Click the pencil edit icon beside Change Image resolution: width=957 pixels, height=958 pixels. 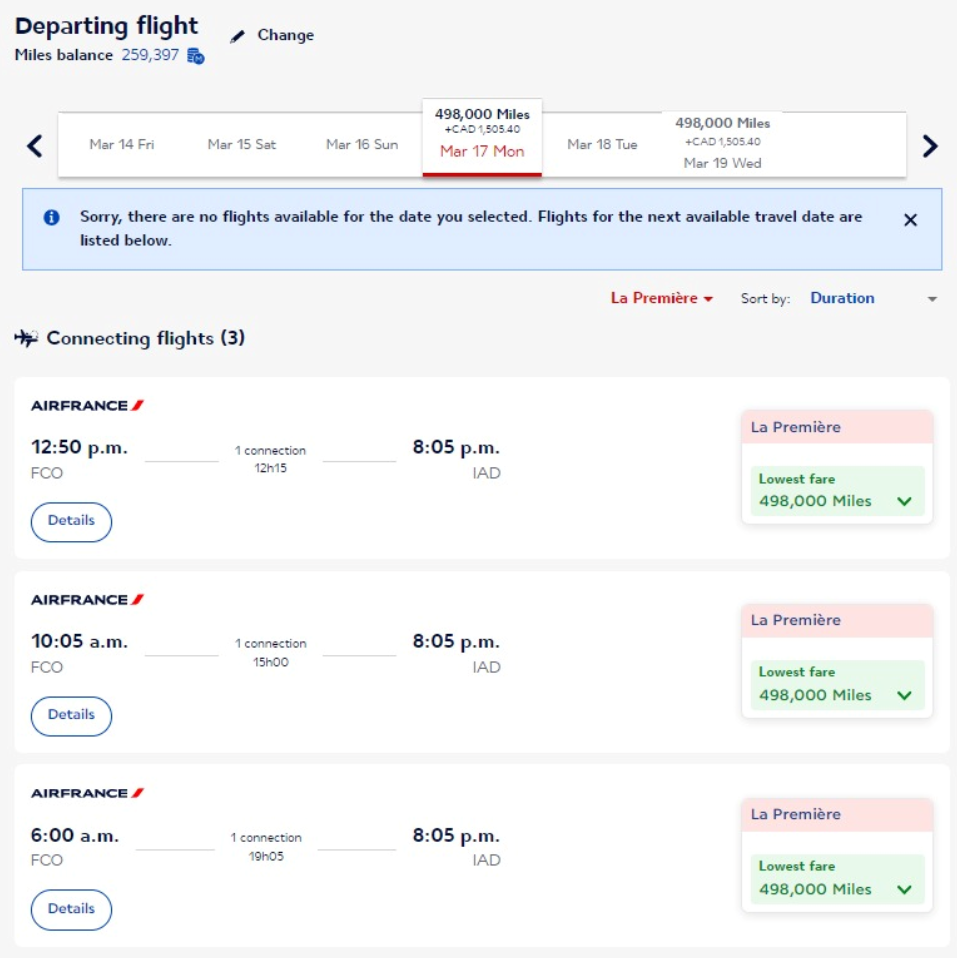click(x=237, y=37)
